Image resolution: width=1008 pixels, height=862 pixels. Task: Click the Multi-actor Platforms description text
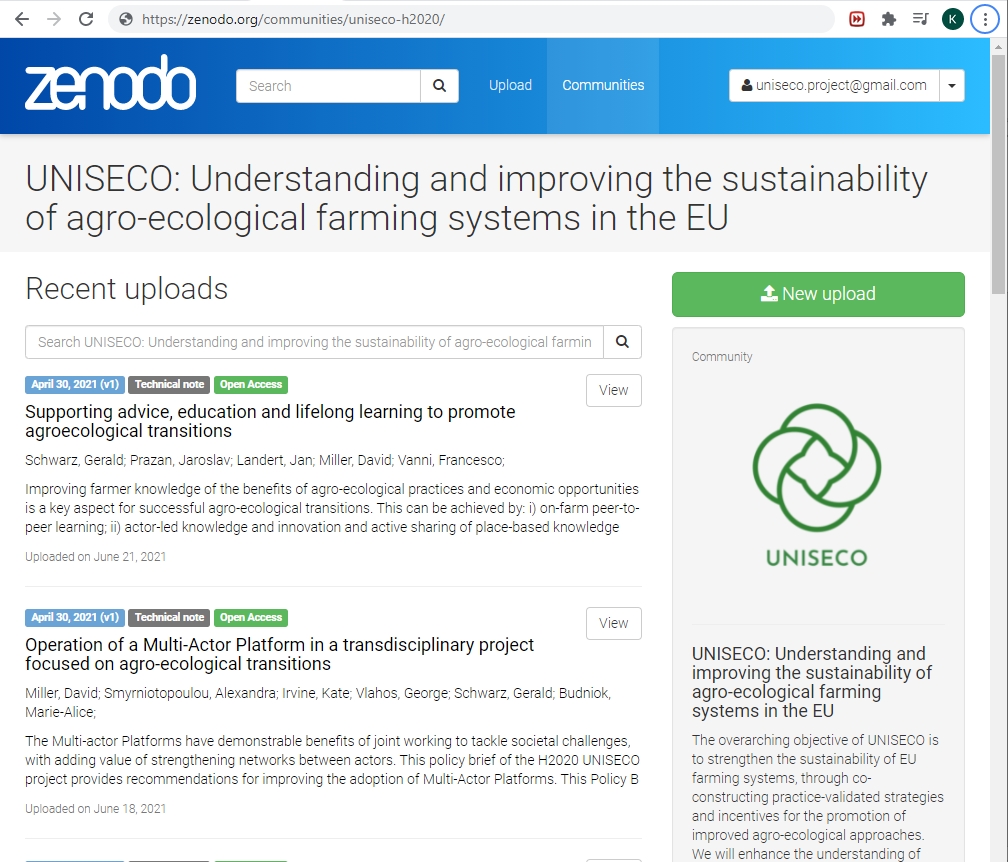(x=332, y=760)
